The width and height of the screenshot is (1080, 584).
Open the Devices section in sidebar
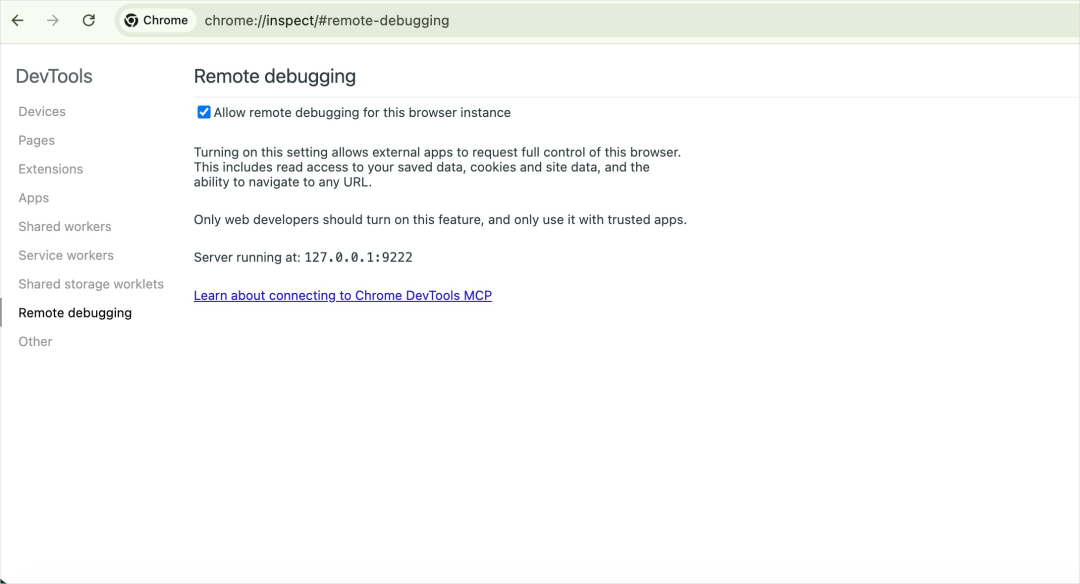42,112
